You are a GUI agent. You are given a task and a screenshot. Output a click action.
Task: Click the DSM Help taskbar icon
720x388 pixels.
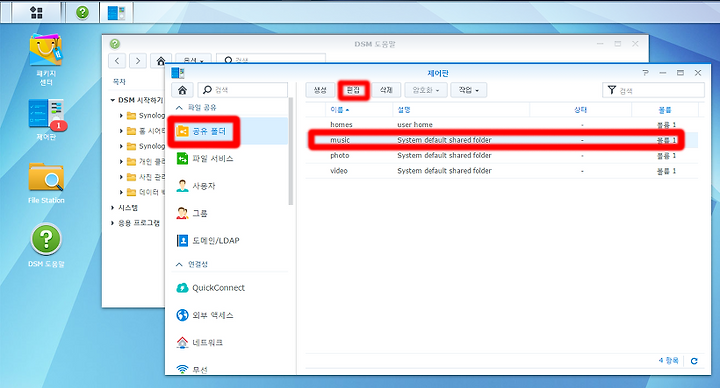point(82,12)
